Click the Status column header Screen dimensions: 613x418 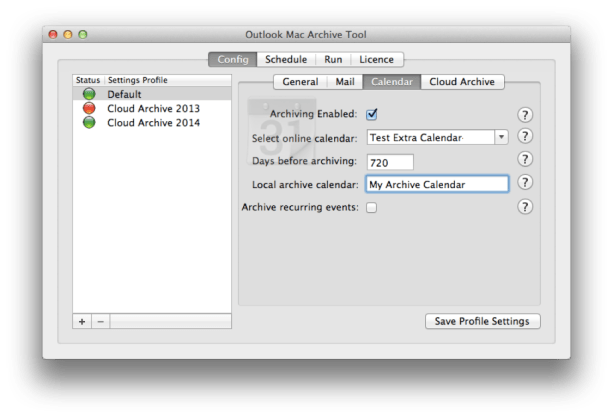pos(88,80)
